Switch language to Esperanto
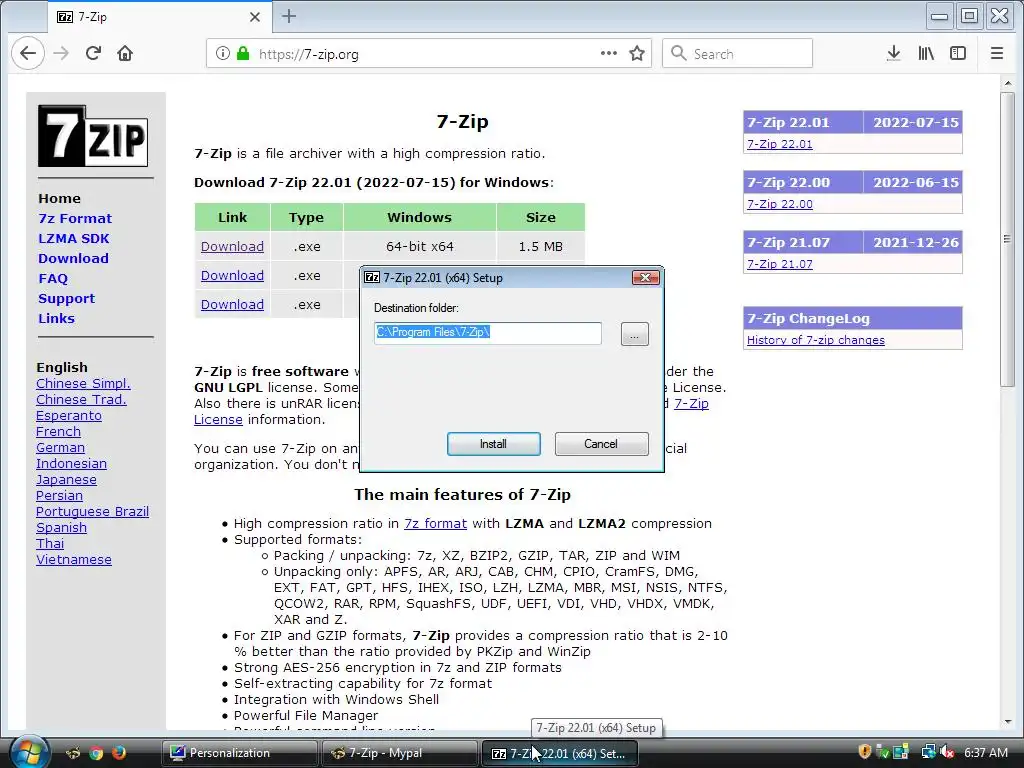The image size is (1024, 768). click(69, 416)
